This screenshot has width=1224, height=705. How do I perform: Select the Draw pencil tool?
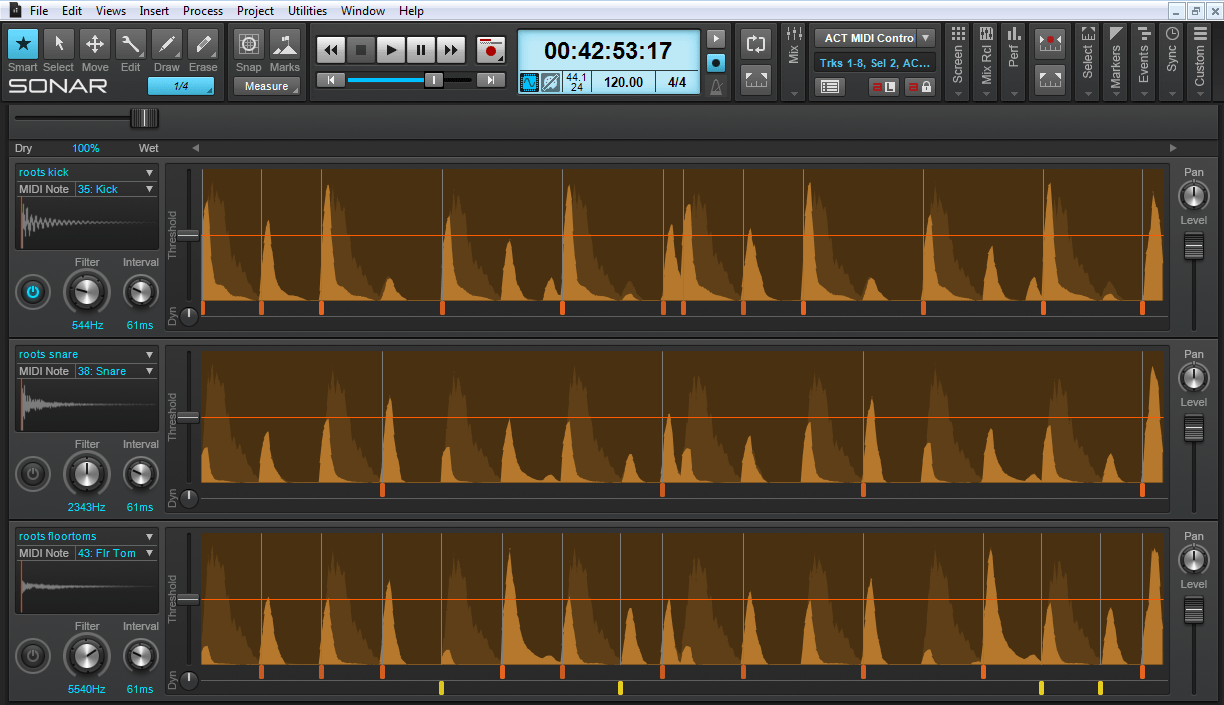[167, 44]
